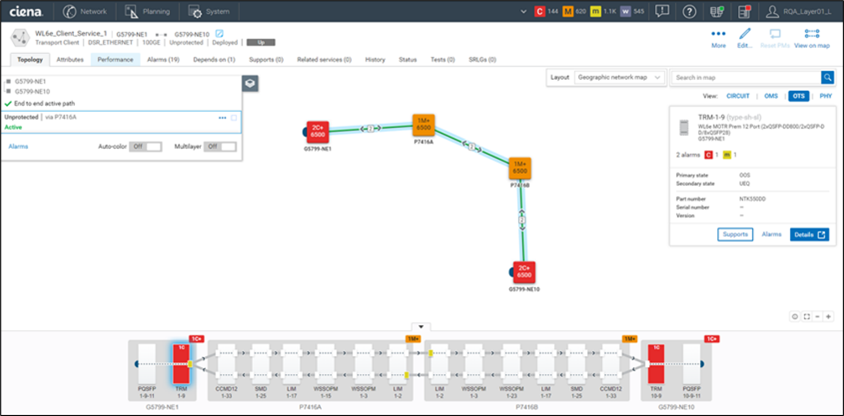Viewport: 844px width, 416px height.
Task: Click the Supports button in TRM-1-9 panel
Action: tap(735, 235)
